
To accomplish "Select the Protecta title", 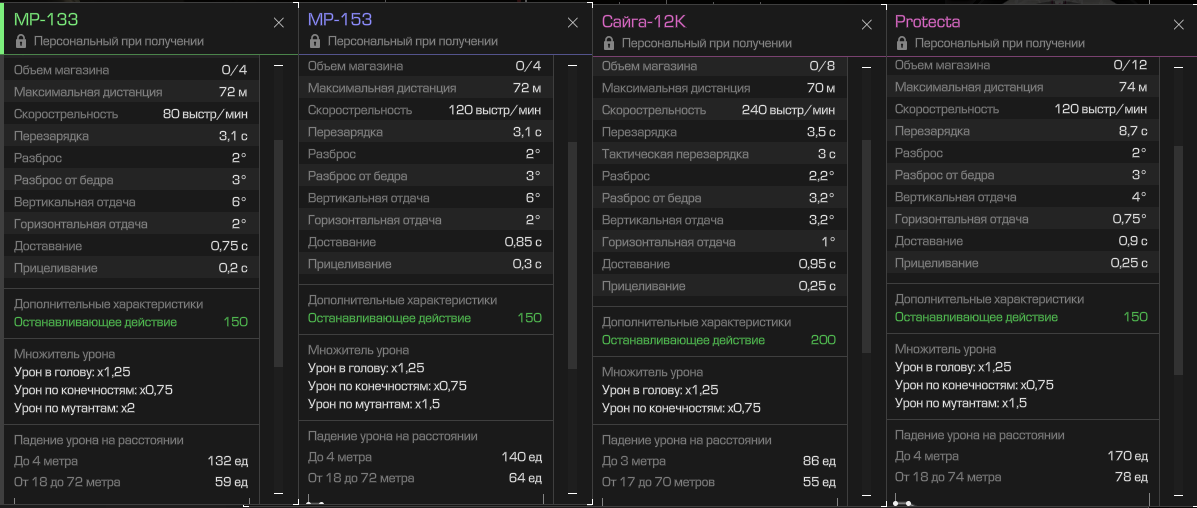I will pyautogui.click(x=928, y=21).
